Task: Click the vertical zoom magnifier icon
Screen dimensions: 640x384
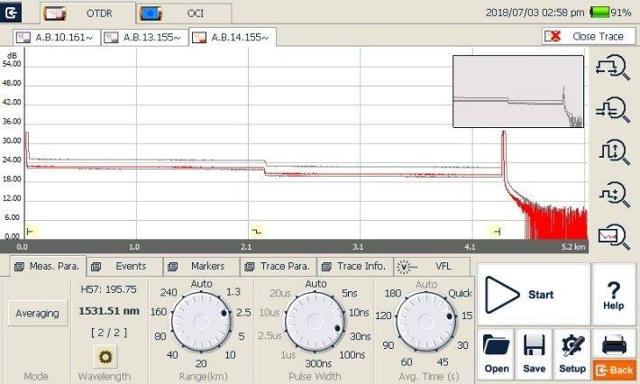Action: [613, 152]
